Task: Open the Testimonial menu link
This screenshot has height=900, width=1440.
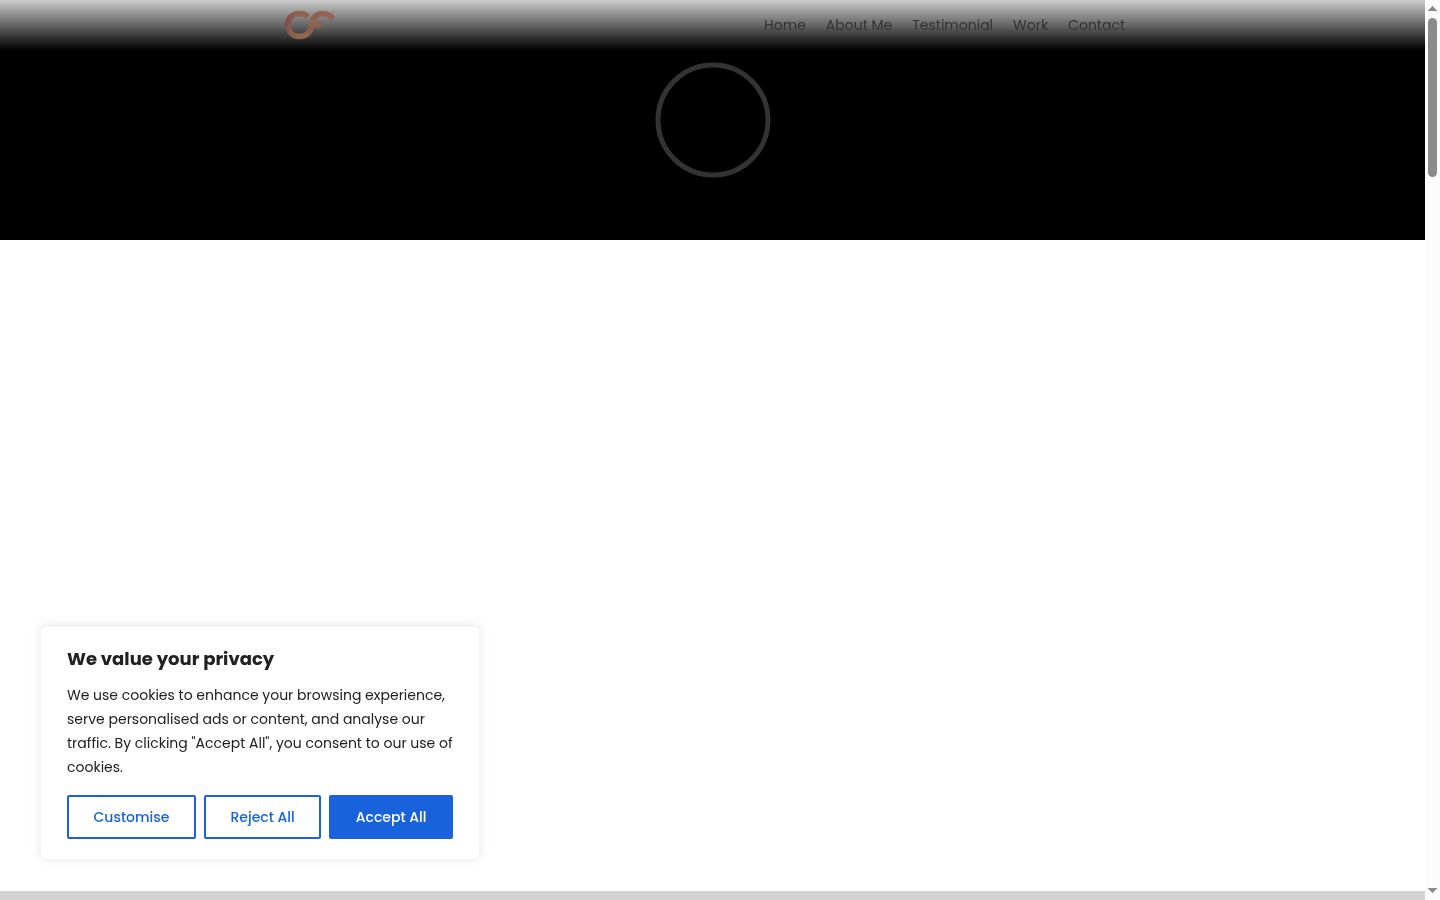Action: point(952,25)
